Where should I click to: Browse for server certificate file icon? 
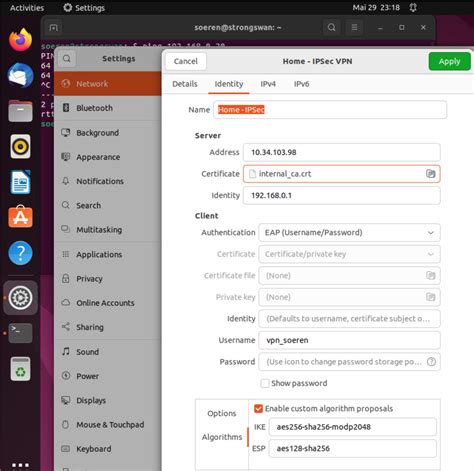click(x=430, y=174)
